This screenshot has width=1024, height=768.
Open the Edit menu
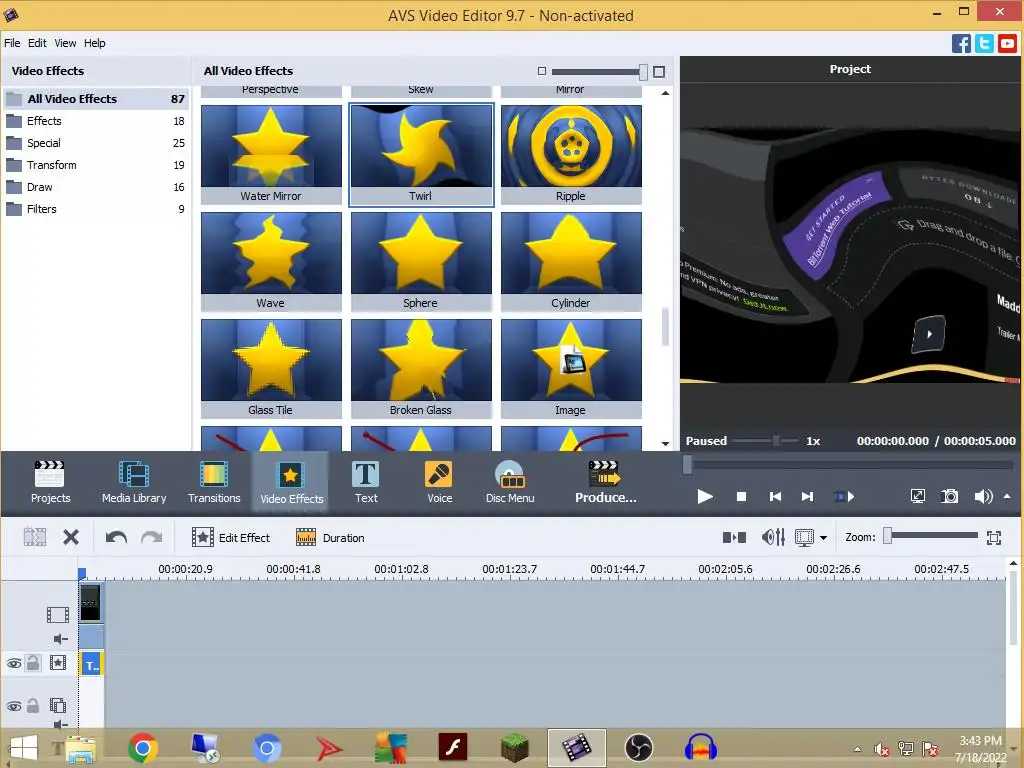pos(37,43)
